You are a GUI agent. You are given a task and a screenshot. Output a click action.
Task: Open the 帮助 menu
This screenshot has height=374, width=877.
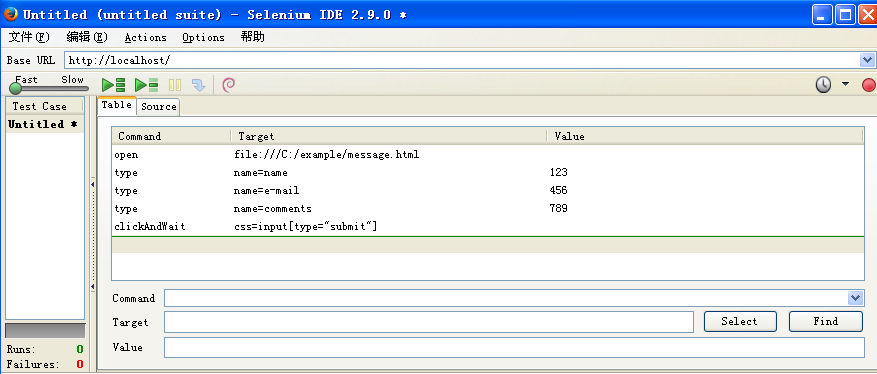tap(252, 37)
